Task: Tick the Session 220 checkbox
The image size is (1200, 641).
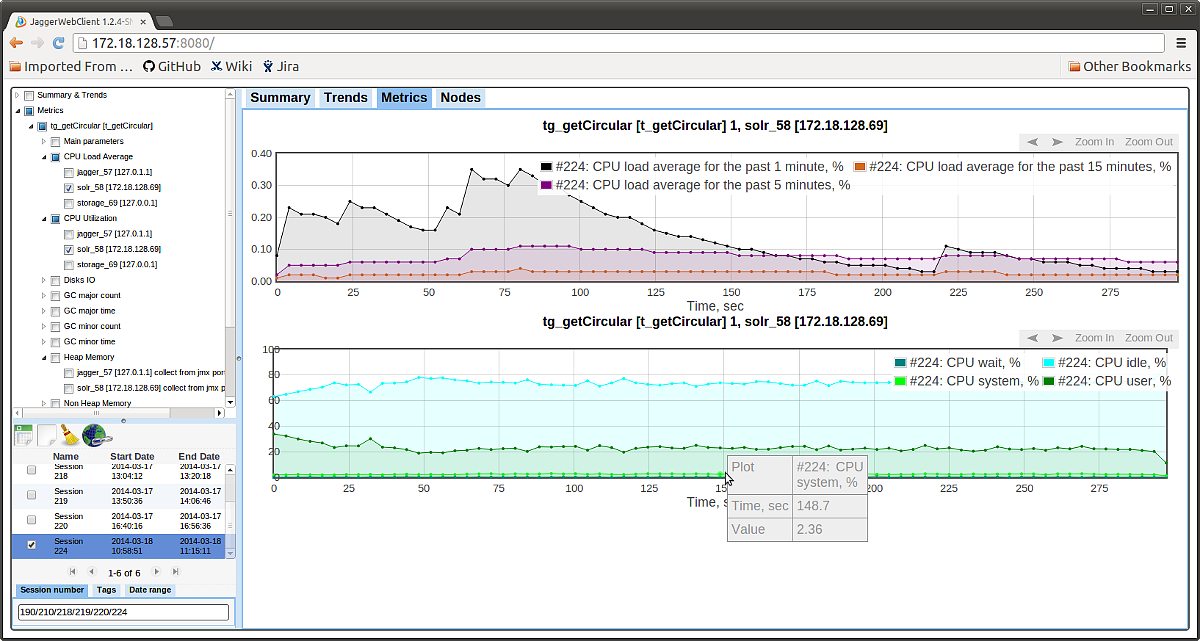Action: (x=31, y=520)
